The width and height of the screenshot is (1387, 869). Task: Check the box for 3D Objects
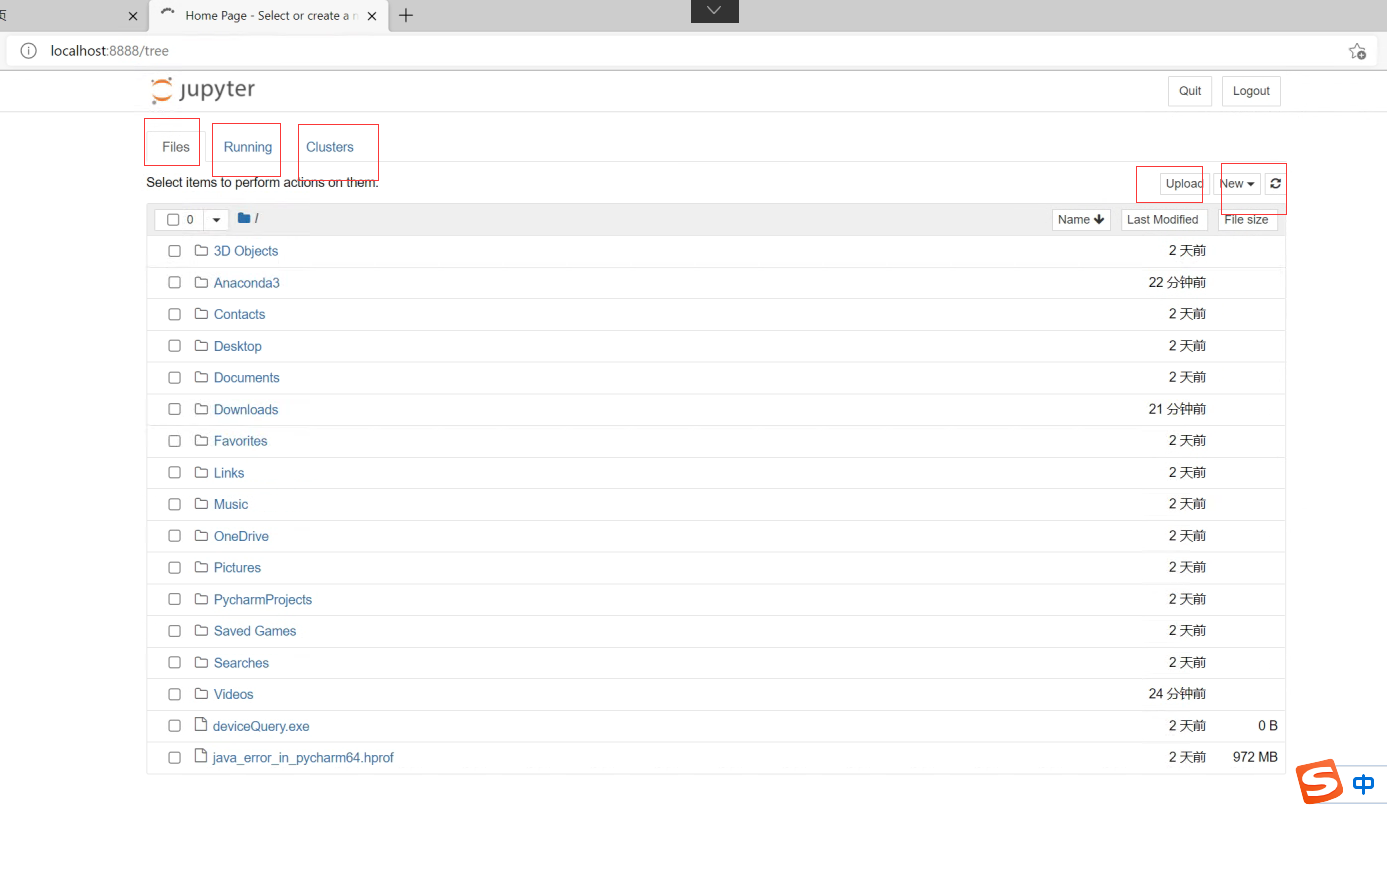tap(174, 251)
